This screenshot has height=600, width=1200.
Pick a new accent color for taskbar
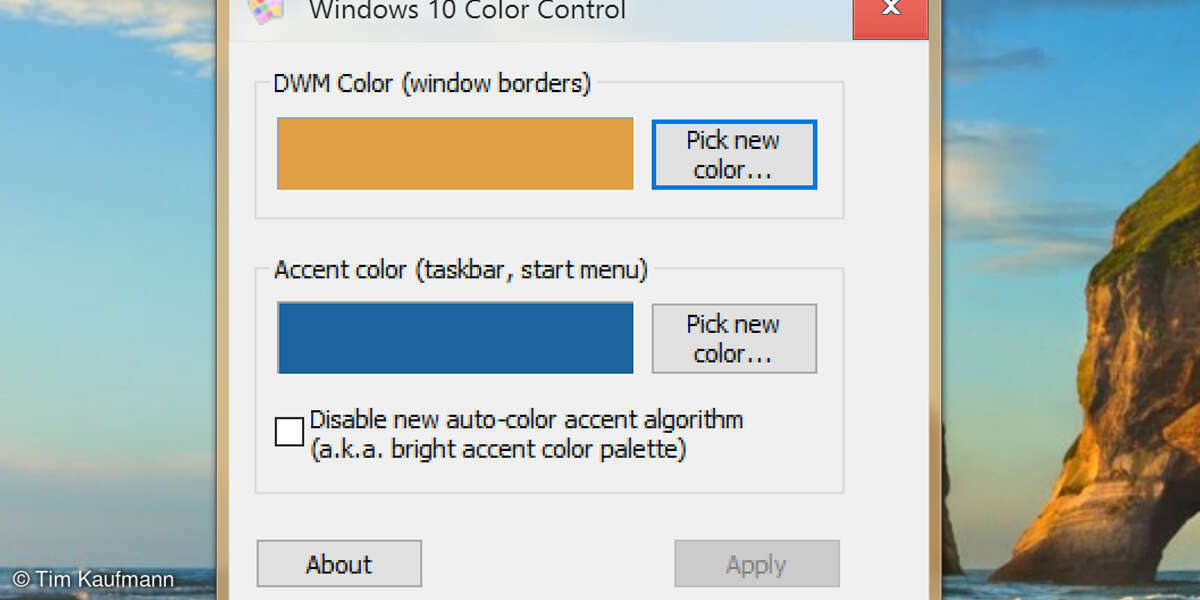(x=734, y=338)
